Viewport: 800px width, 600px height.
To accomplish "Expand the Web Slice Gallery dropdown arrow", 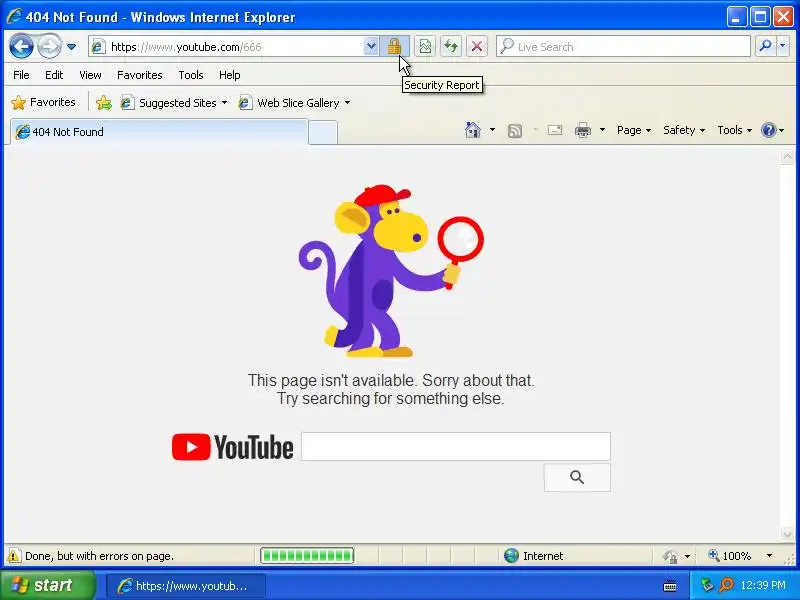I will 347,103.
